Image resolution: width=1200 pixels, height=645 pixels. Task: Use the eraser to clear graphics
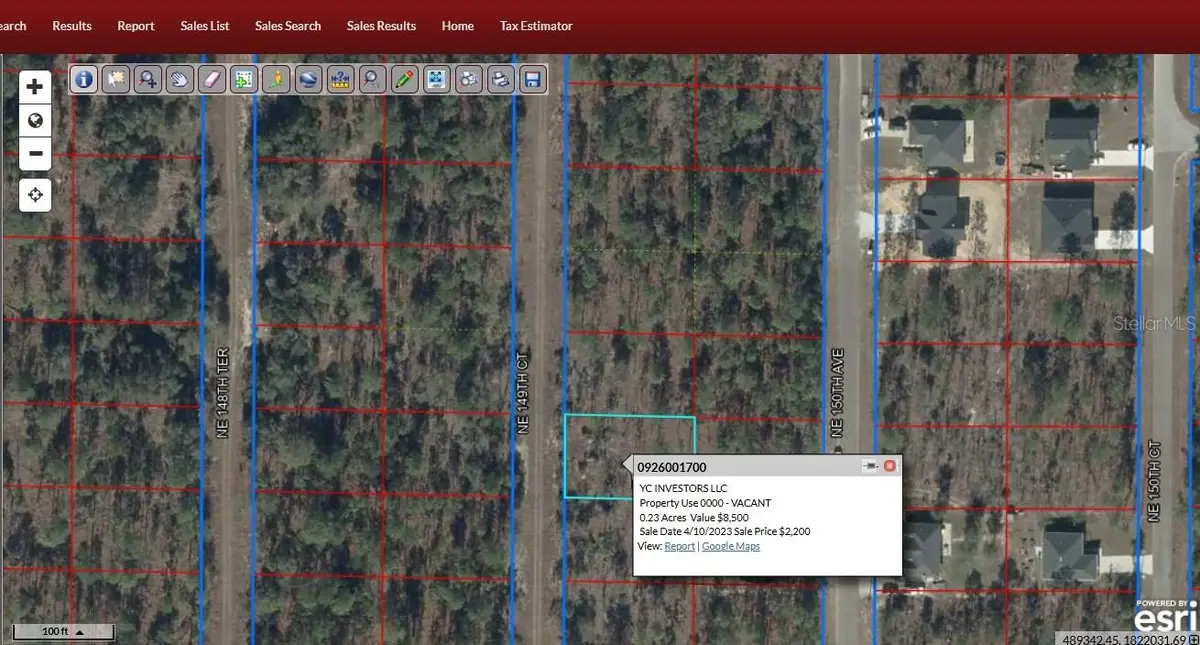(211, 79)
